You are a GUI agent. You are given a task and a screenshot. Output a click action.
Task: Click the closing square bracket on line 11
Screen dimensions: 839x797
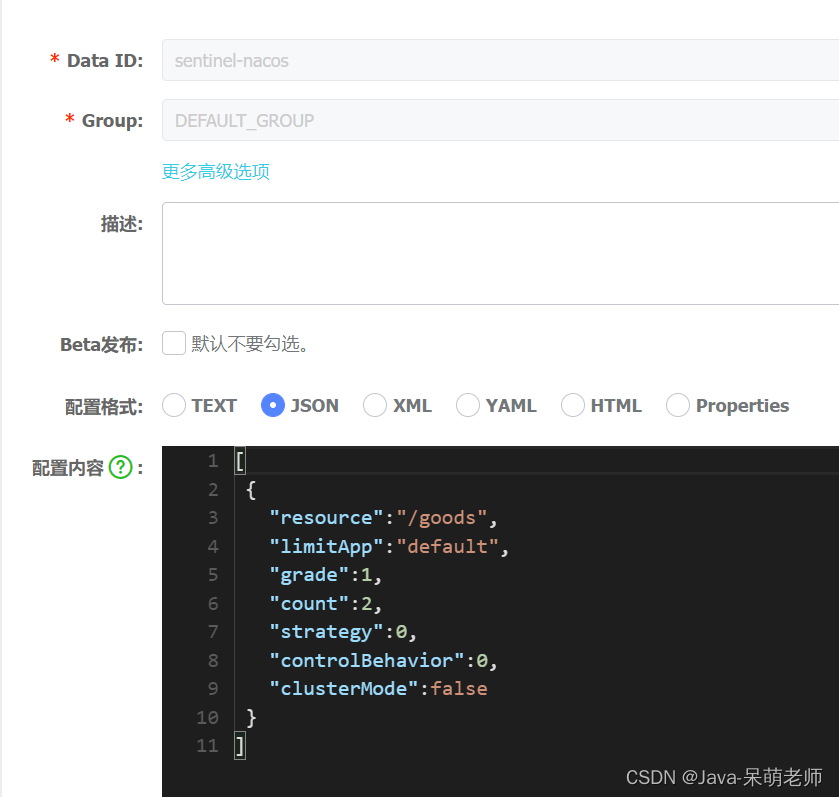[x=240, y=746]
